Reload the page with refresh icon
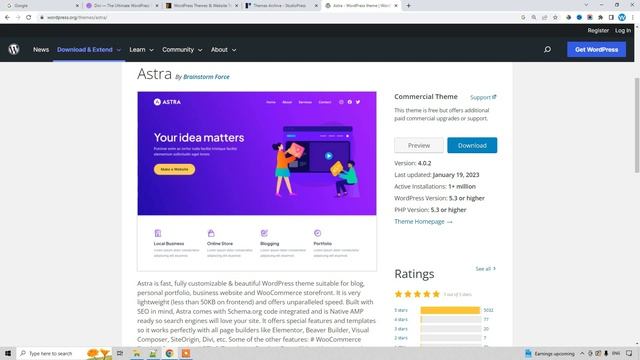Image resolution: width=640 pixels, height=360 pixels. click(x=29, y=18)
